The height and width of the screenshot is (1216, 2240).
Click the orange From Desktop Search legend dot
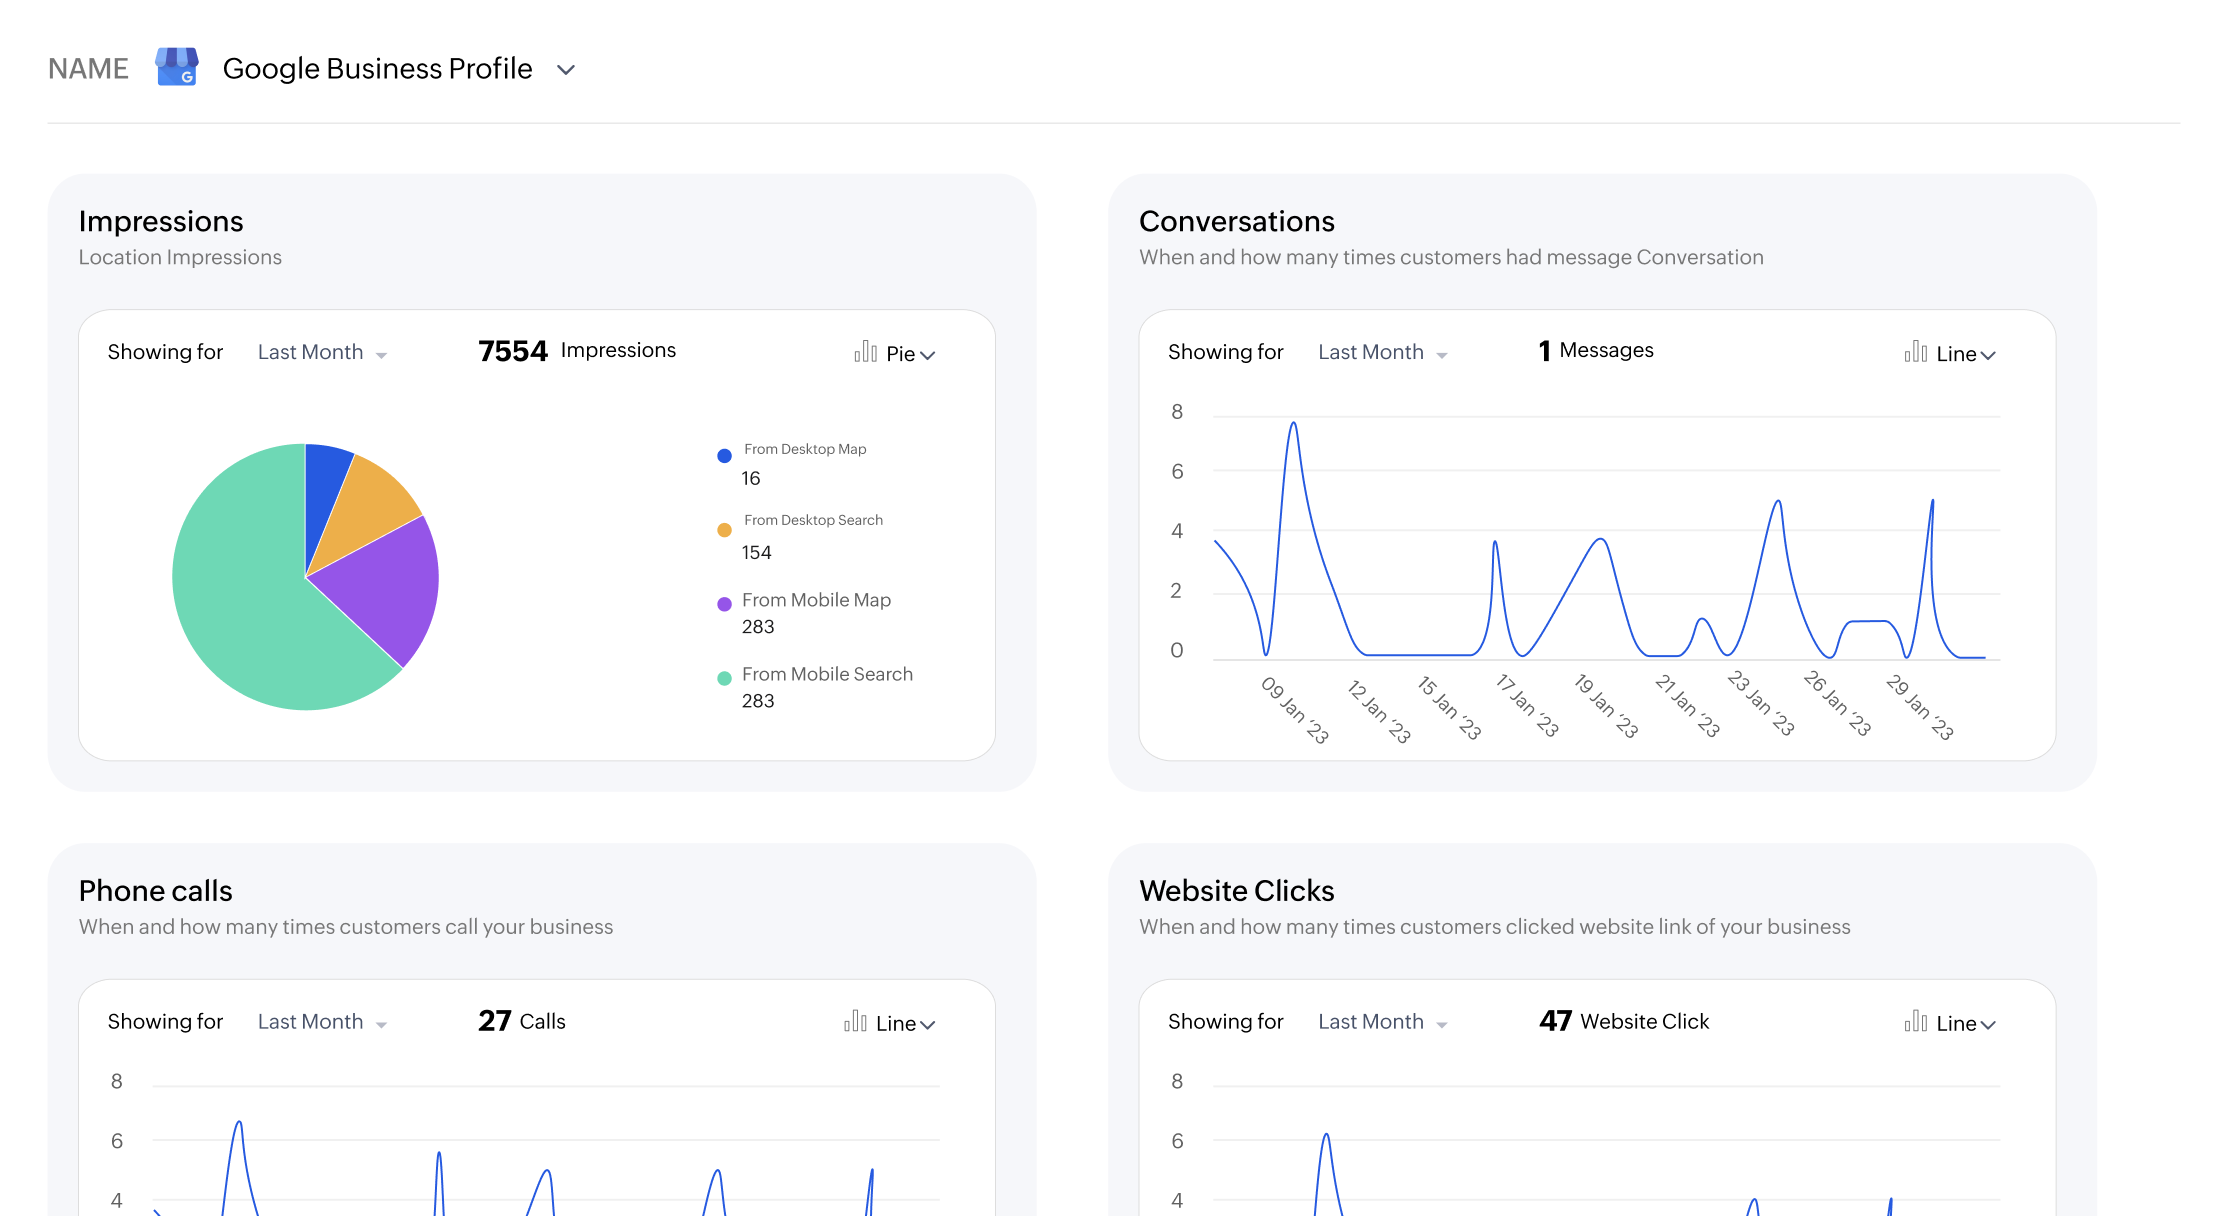[x=725, y=530]
